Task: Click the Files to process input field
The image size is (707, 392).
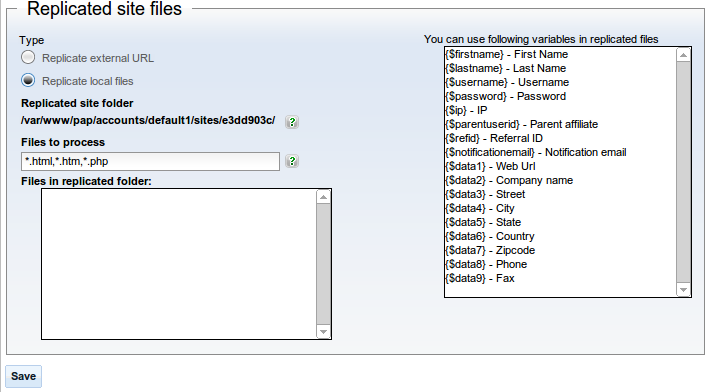Action: point(150,161)
